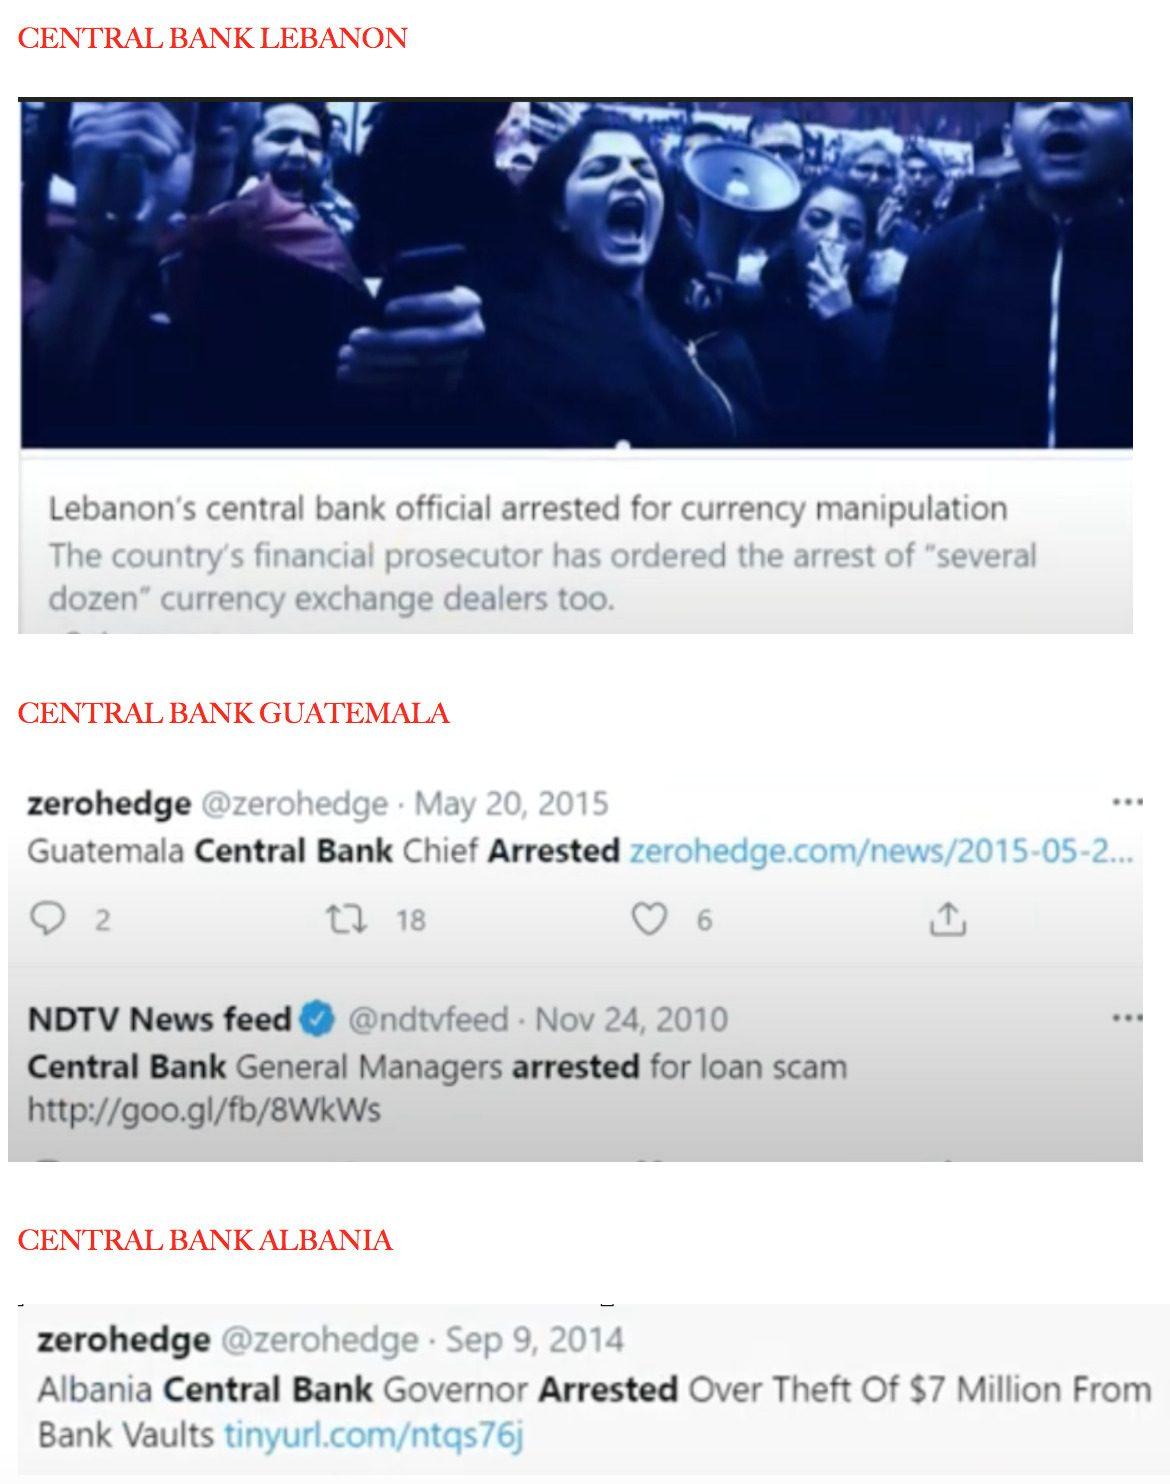Viewport: 1170px width, 1484px height.
Task: Open more options on zerohedge May 20 tweet
Action: 1127,802
